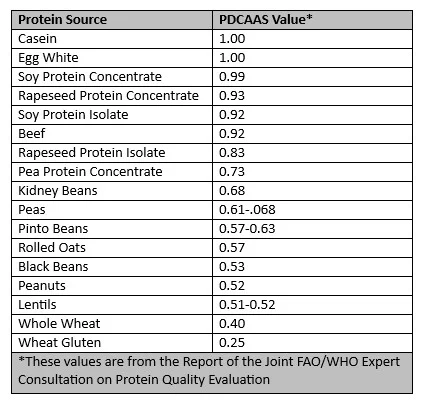Select the Black Beans cell
Screen dimensions: 421x402
[112, 267]
